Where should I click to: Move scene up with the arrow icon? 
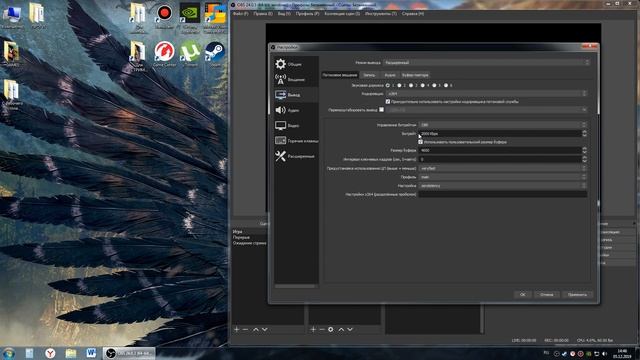coord(256,329)
